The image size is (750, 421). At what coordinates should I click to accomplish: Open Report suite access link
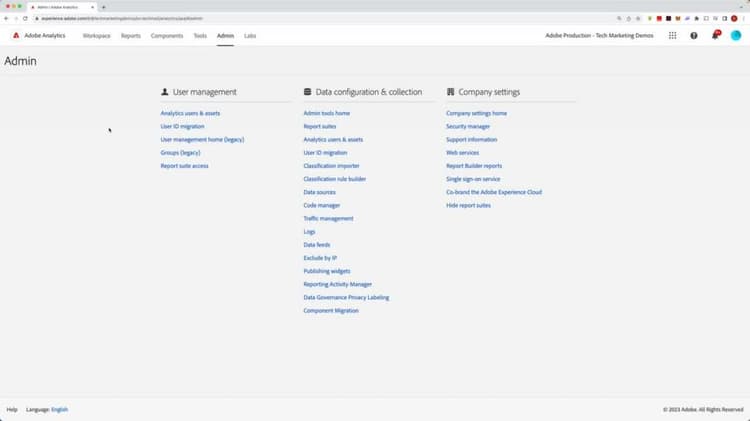[x=184, y=166]
